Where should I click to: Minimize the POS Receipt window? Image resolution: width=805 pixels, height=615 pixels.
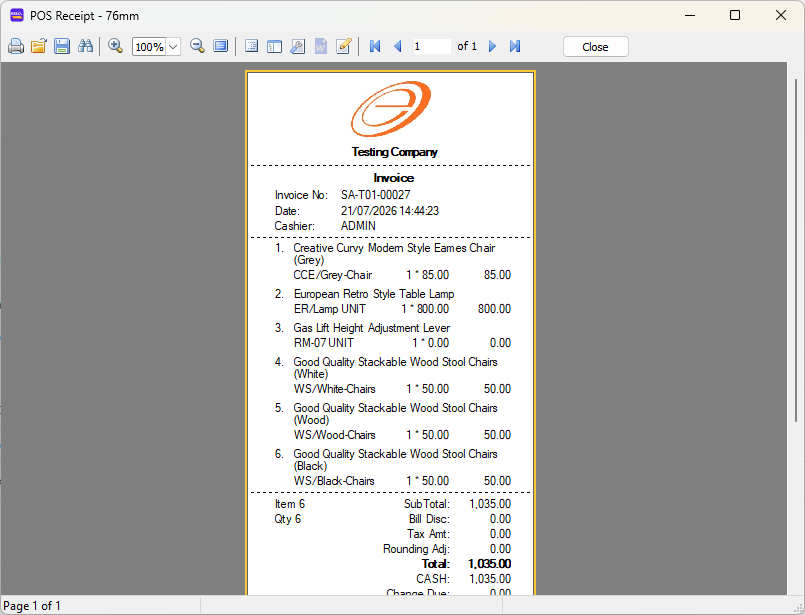tap(690, 15)
